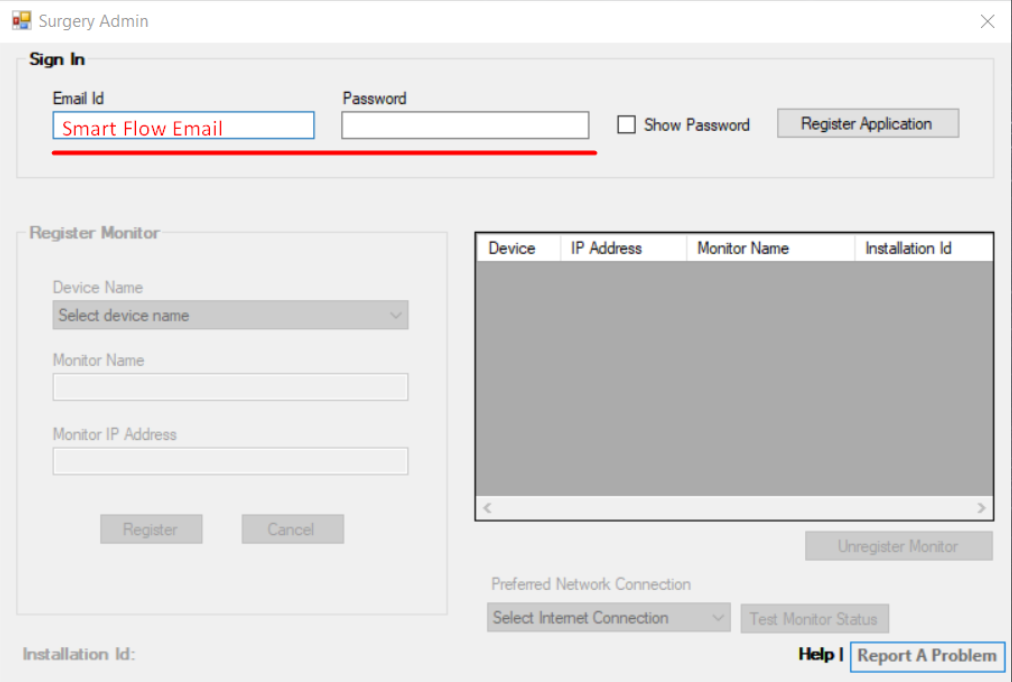Click the Report A Problem button
The height and width of the screenshot is (682, 1012).
[x=927, y=656]
